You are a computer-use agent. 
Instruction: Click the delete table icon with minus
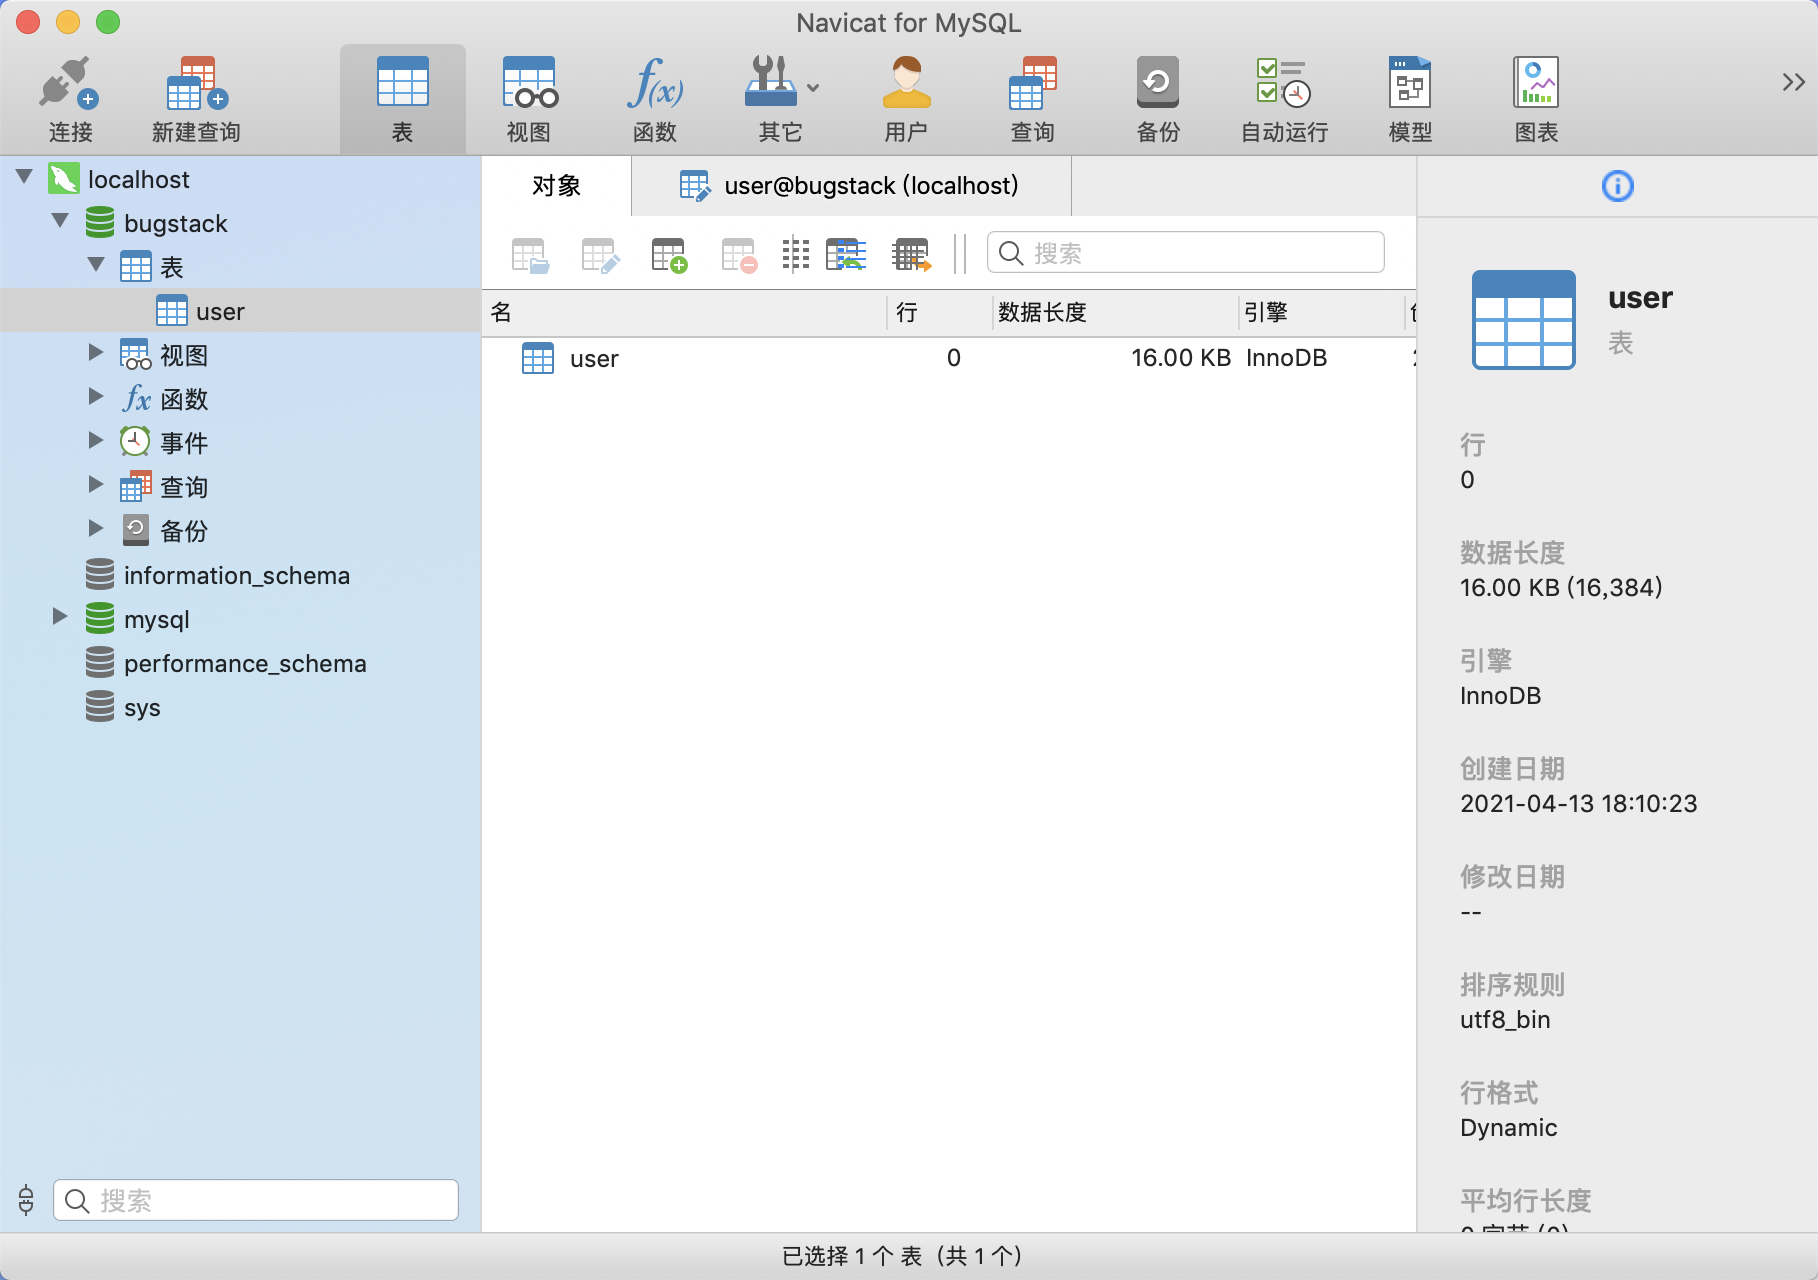coord(739,255)
